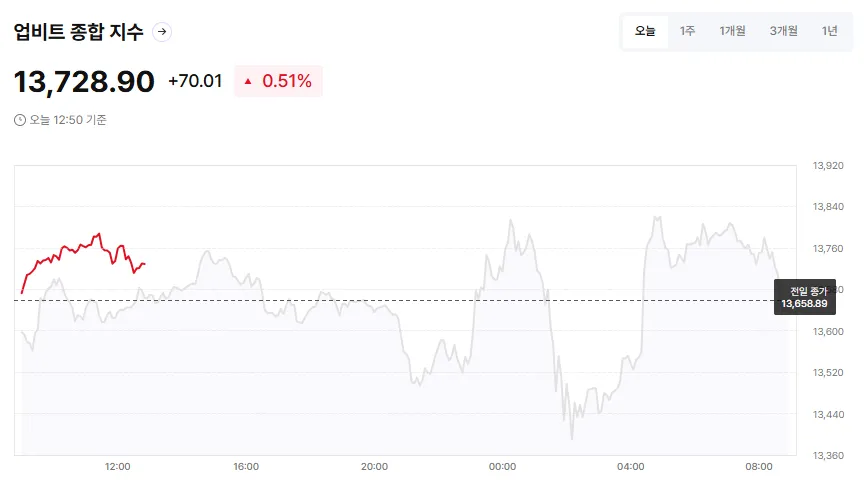Click the red up-triangle in the 0.51% badge
This screenshot has height=486, width=866.
tap(248, 82)
